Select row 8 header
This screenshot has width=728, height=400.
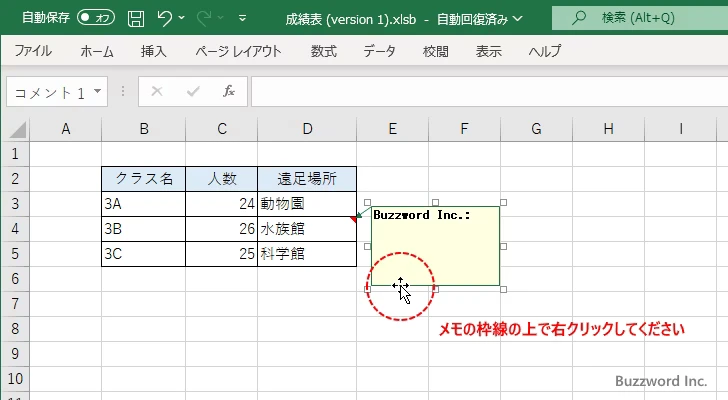15,329
